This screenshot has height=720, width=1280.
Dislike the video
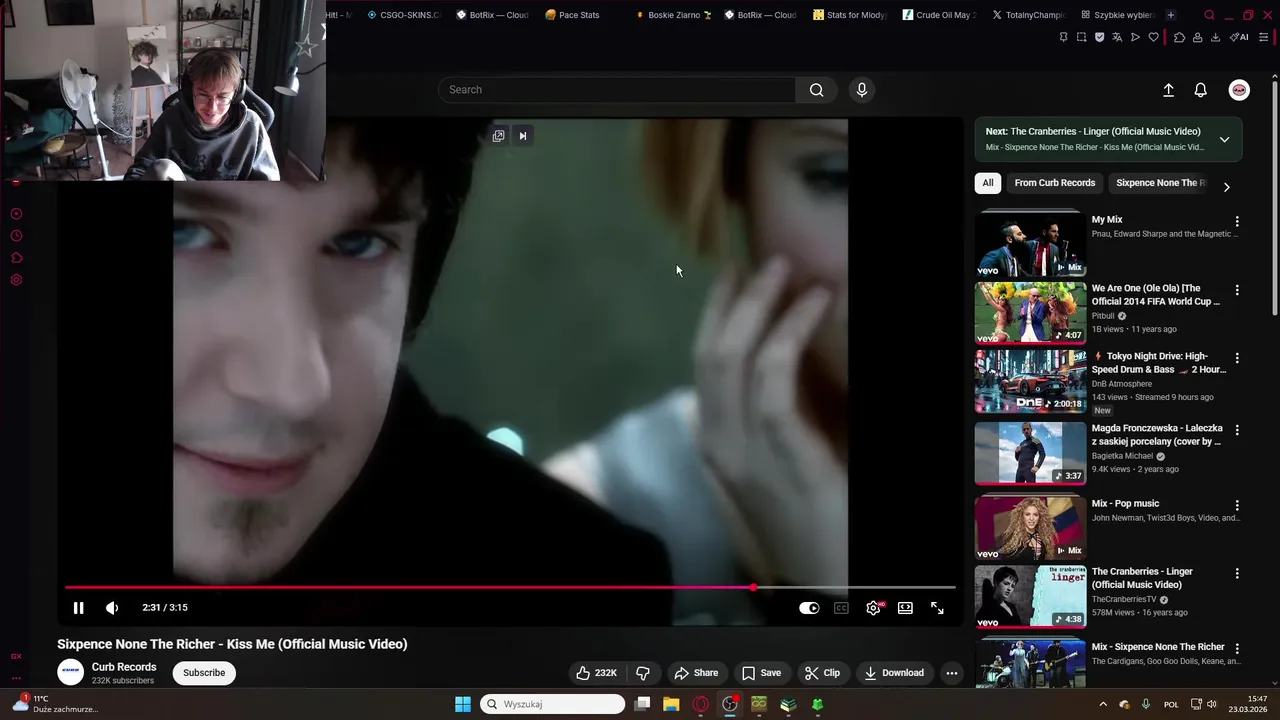(643, 673)
